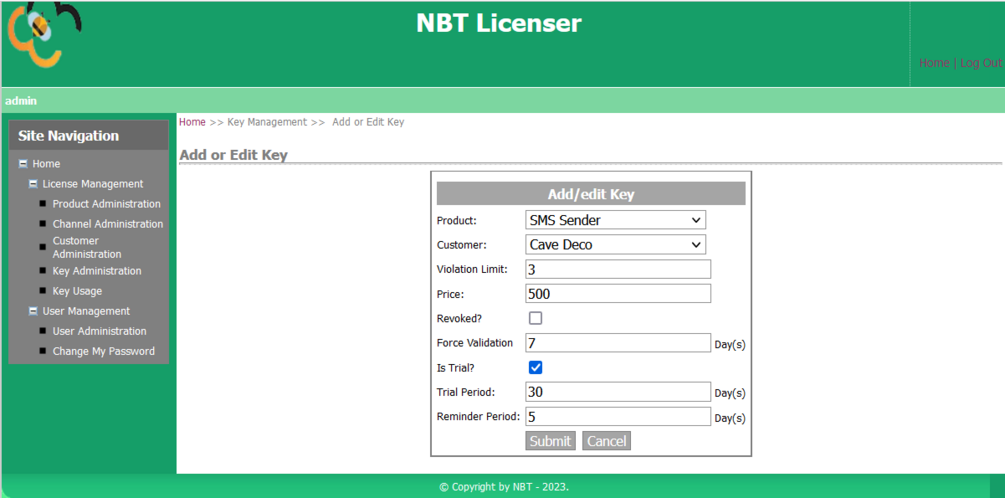The width and height of the screenshot is (1005, 498).
Task: Click the Key Management breadcrumb text
Action: [267, 122]
